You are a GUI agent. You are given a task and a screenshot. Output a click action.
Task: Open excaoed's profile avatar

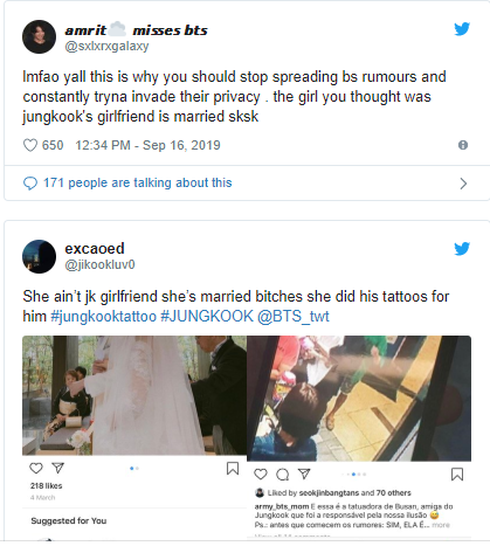(x=39, y=257)
